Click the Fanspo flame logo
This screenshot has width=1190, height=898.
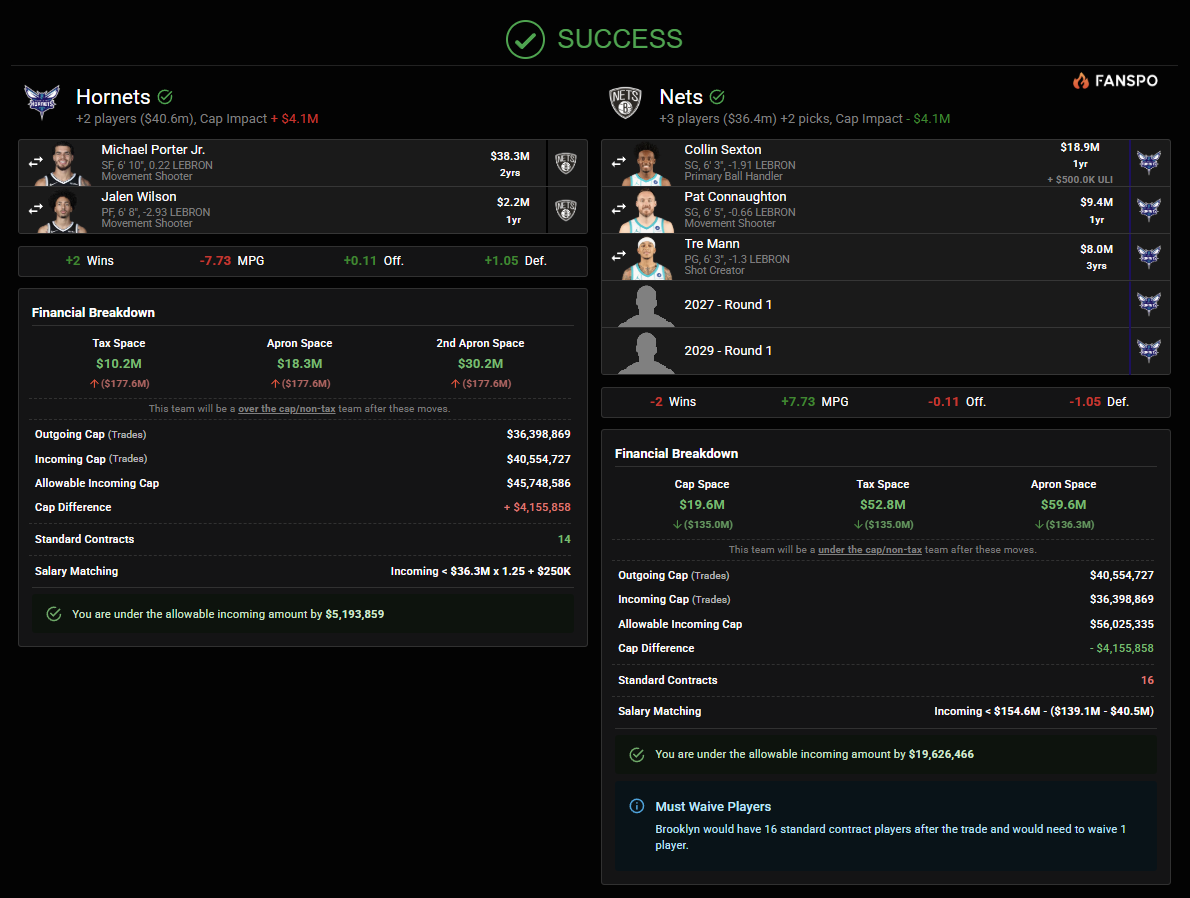pyautogui.click(x=1081, y=80)
